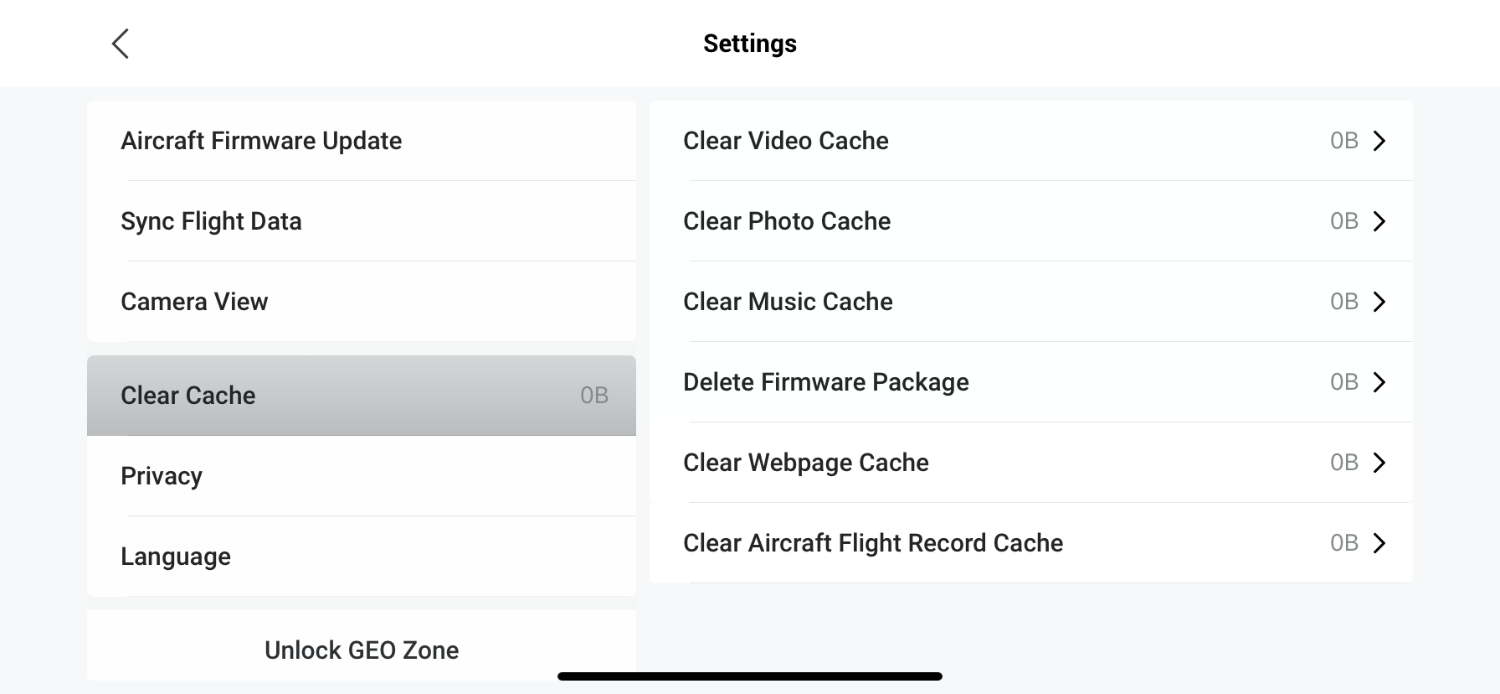Tap the home indicator bar
The height and width of the screenshot is (694, 1500).
coord(749,676)
